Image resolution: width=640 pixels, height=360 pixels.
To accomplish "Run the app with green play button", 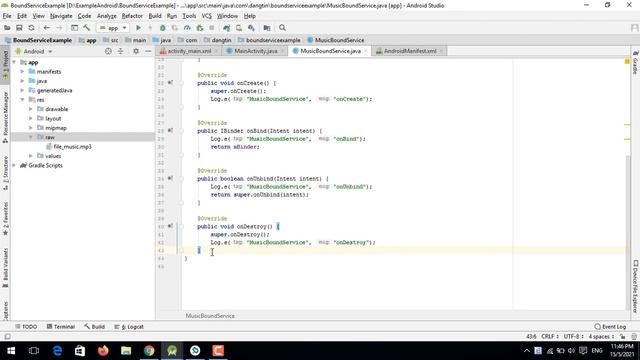I will [138, 28].
